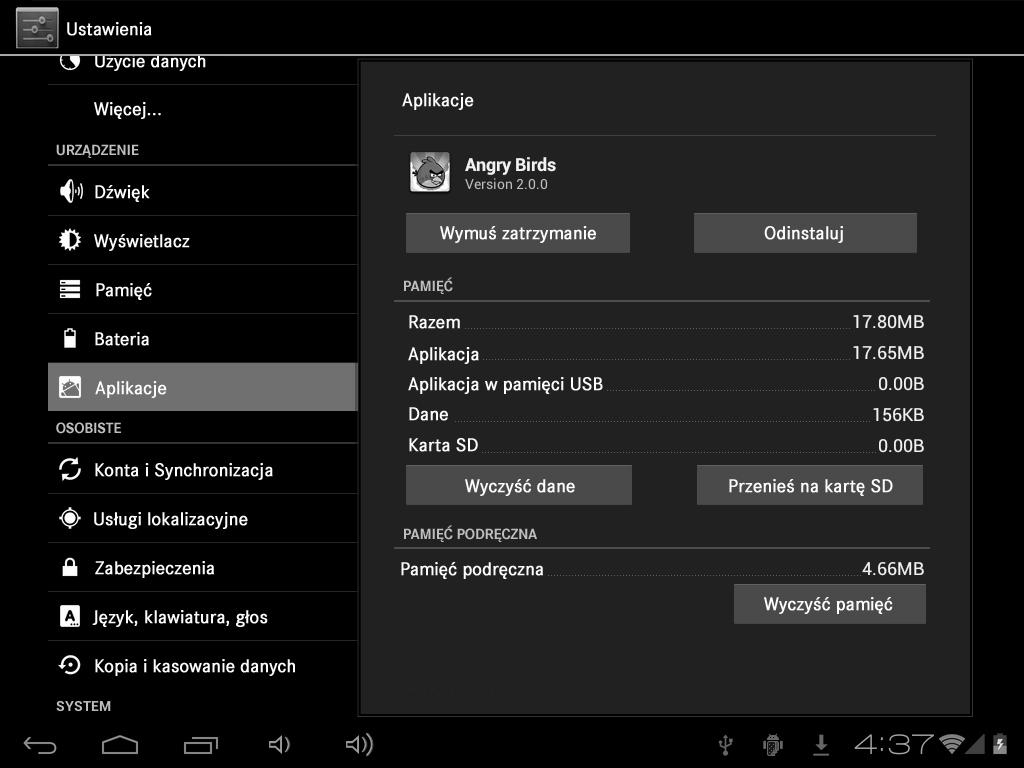Tap the download notification icon
Image resolution: width=1024 pixels, height=768 pixels.
(822, 744)
